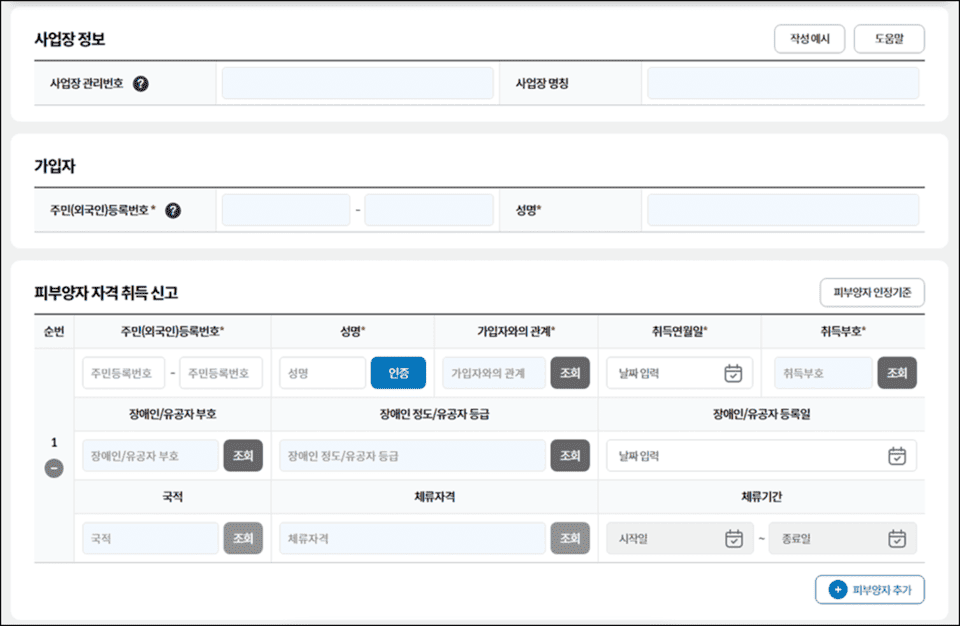Open 피부양자 인정기준 button
Viewport: 960px width, 626px height.
pyautogui.click(x=872, y=292)
